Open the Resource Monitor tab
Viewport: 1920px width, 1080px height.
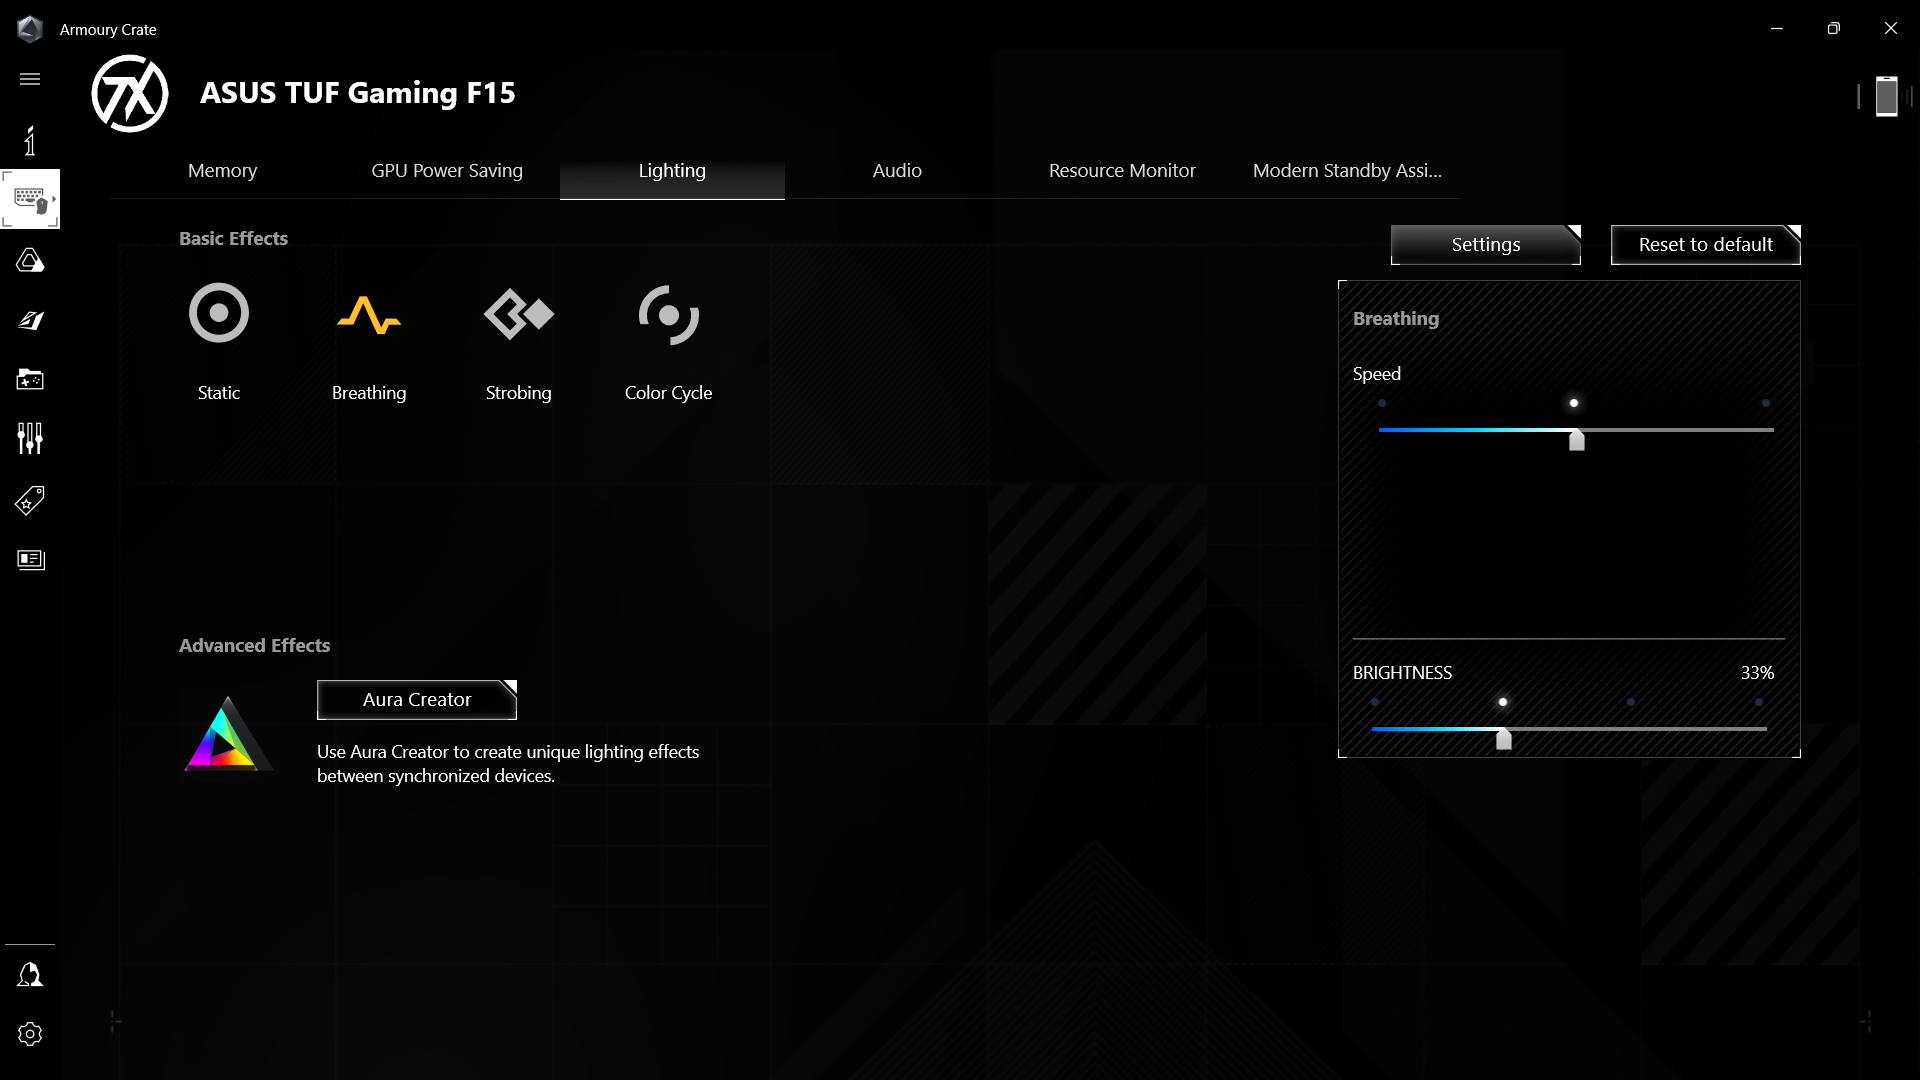click(x=1122, y=171)
